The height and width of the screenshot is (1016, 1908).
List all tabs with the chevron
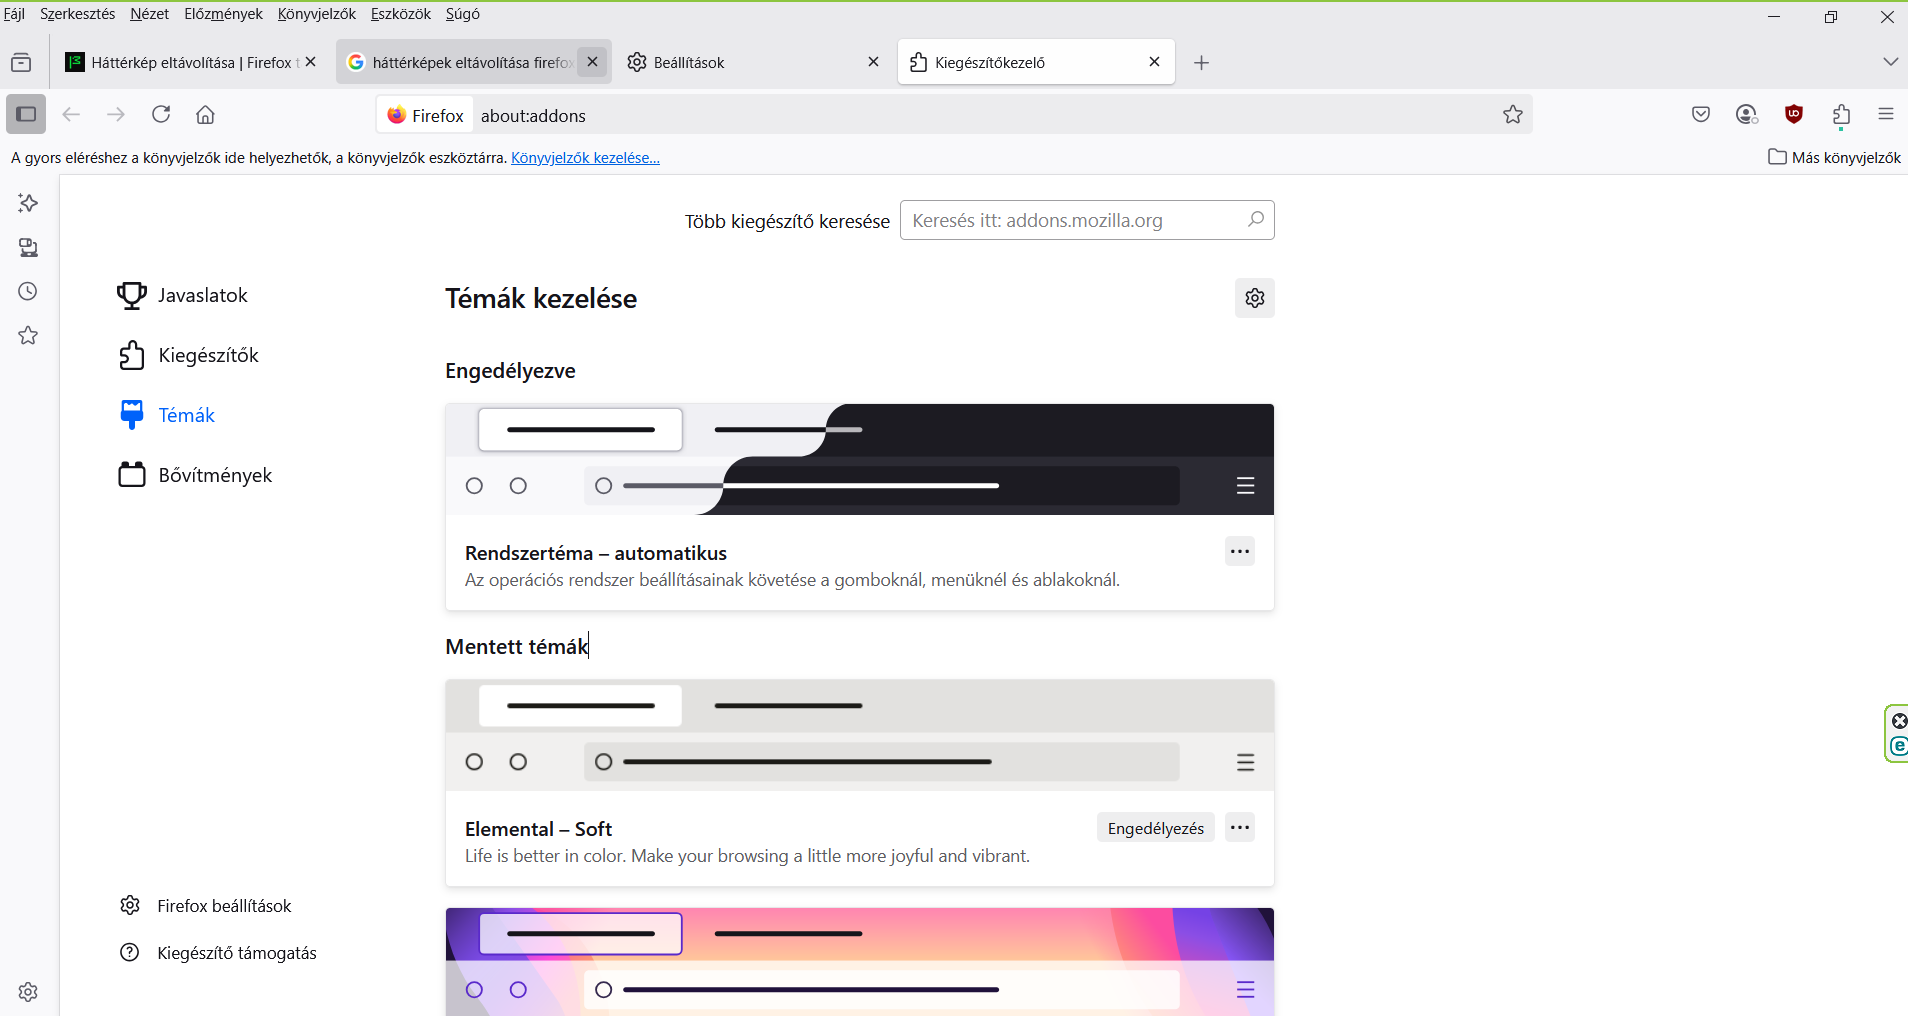pyautogui.click(x=1890, y=62)
